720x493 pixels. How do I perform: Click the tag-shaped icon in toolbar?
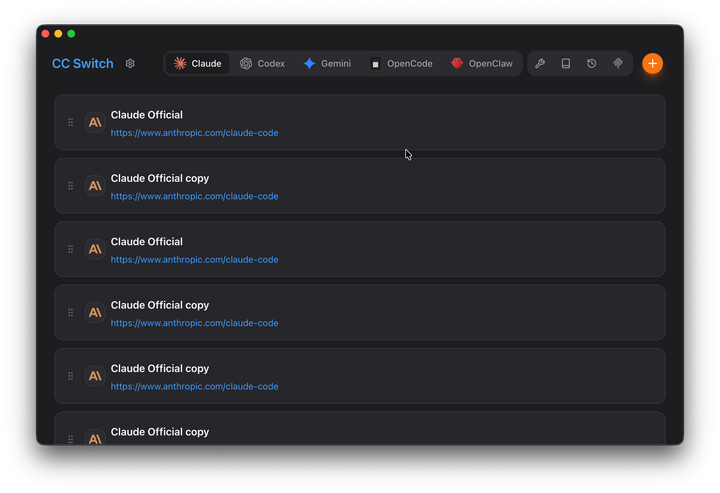coord(618,63)
